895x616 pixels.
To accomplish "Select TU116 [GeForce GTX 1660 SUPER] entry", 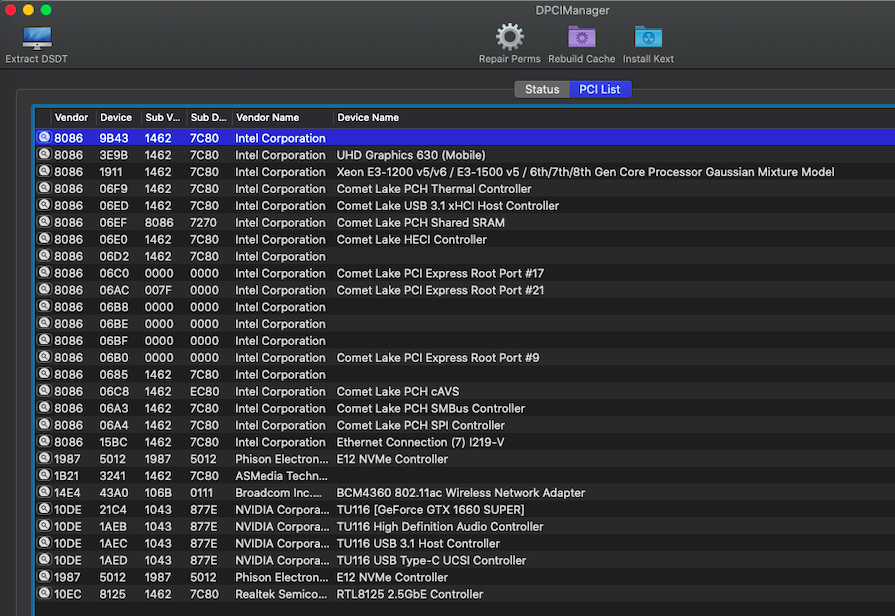I will (430, 510).
